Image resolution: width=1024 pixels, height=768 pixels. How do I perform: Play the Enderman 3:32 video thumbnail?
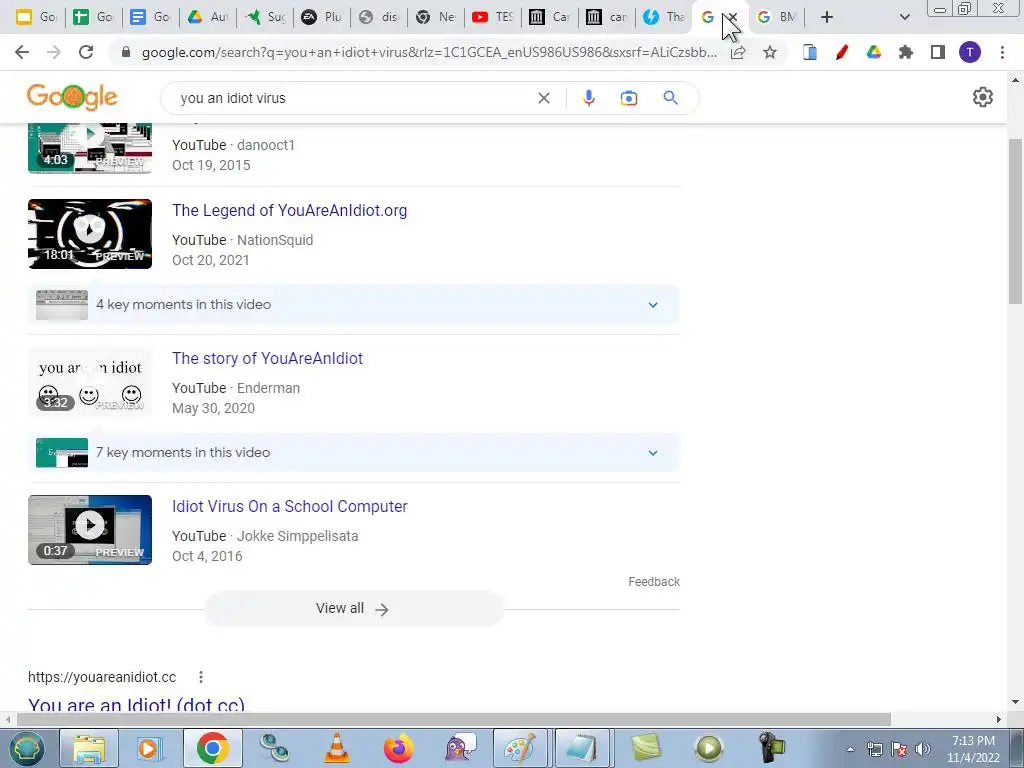tap(90, 382)
